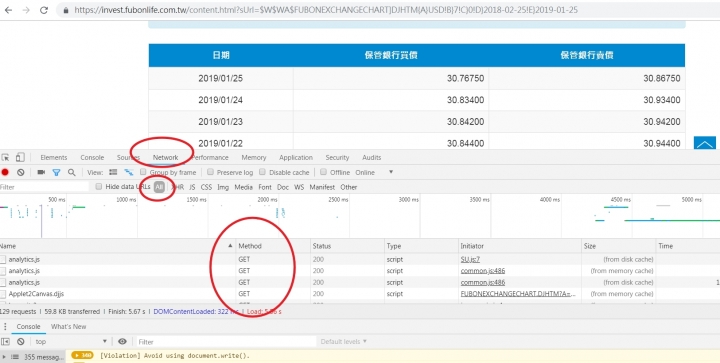Select the All request type filter
720x363 pixels.
click(159, 187)
